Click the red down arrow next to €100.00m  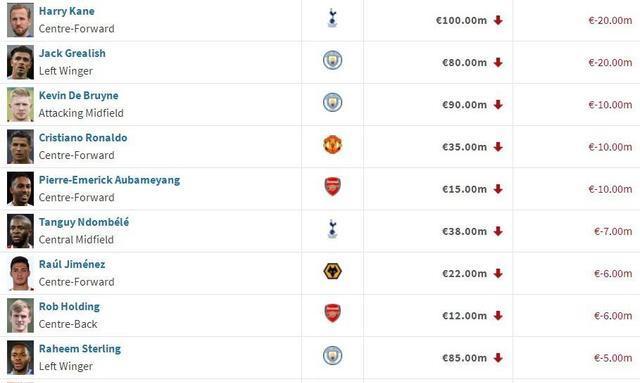[x=498, y=20]
